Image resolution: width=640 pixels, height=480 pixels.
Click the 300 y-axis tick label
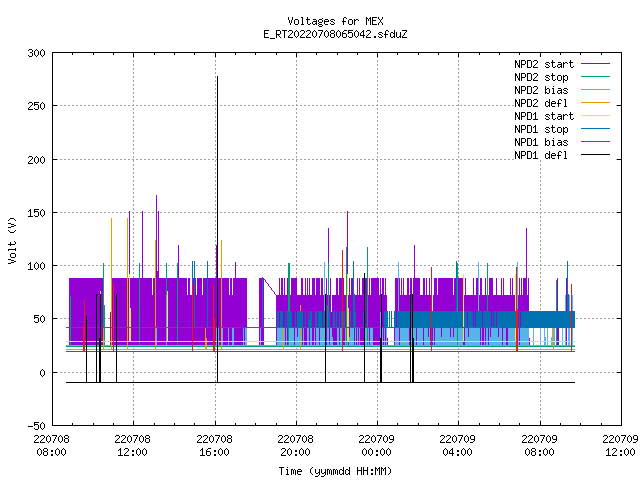point(36,53)
